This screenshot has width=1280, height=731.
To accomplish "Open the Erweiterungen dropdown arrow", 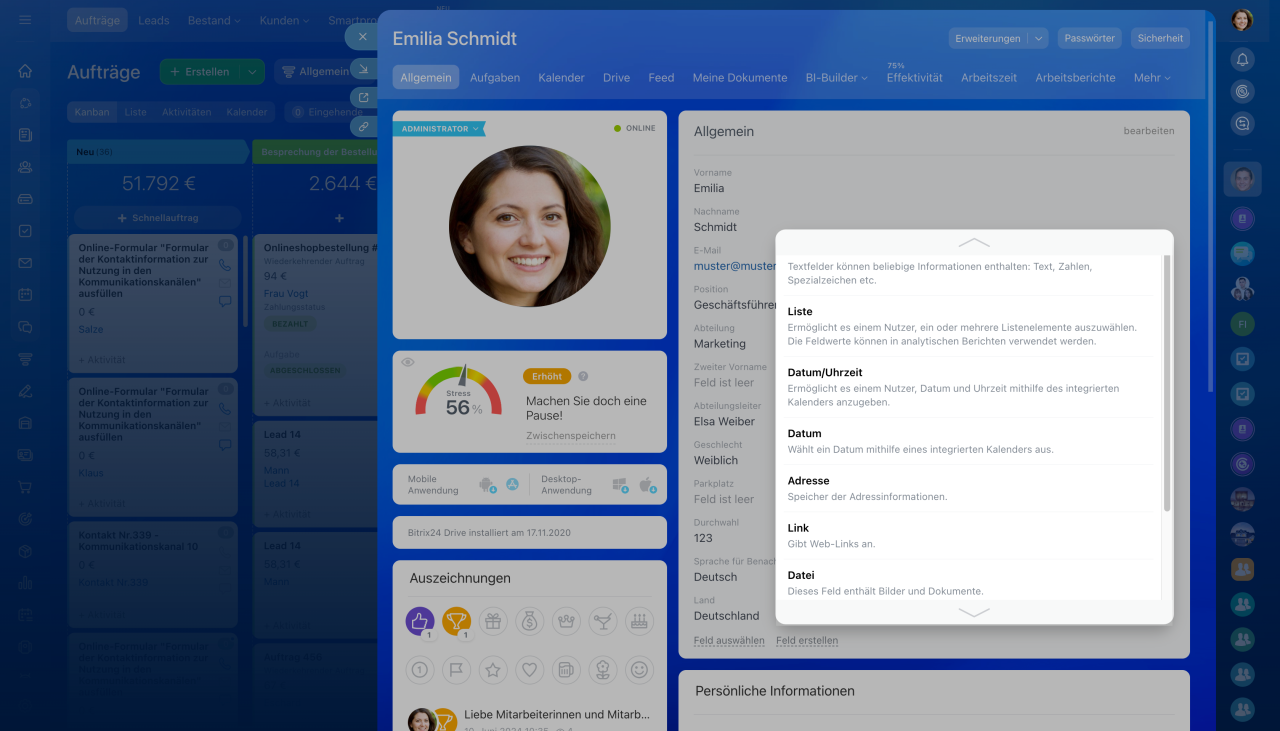I will pyautogui.click(x=1039, y=38).
